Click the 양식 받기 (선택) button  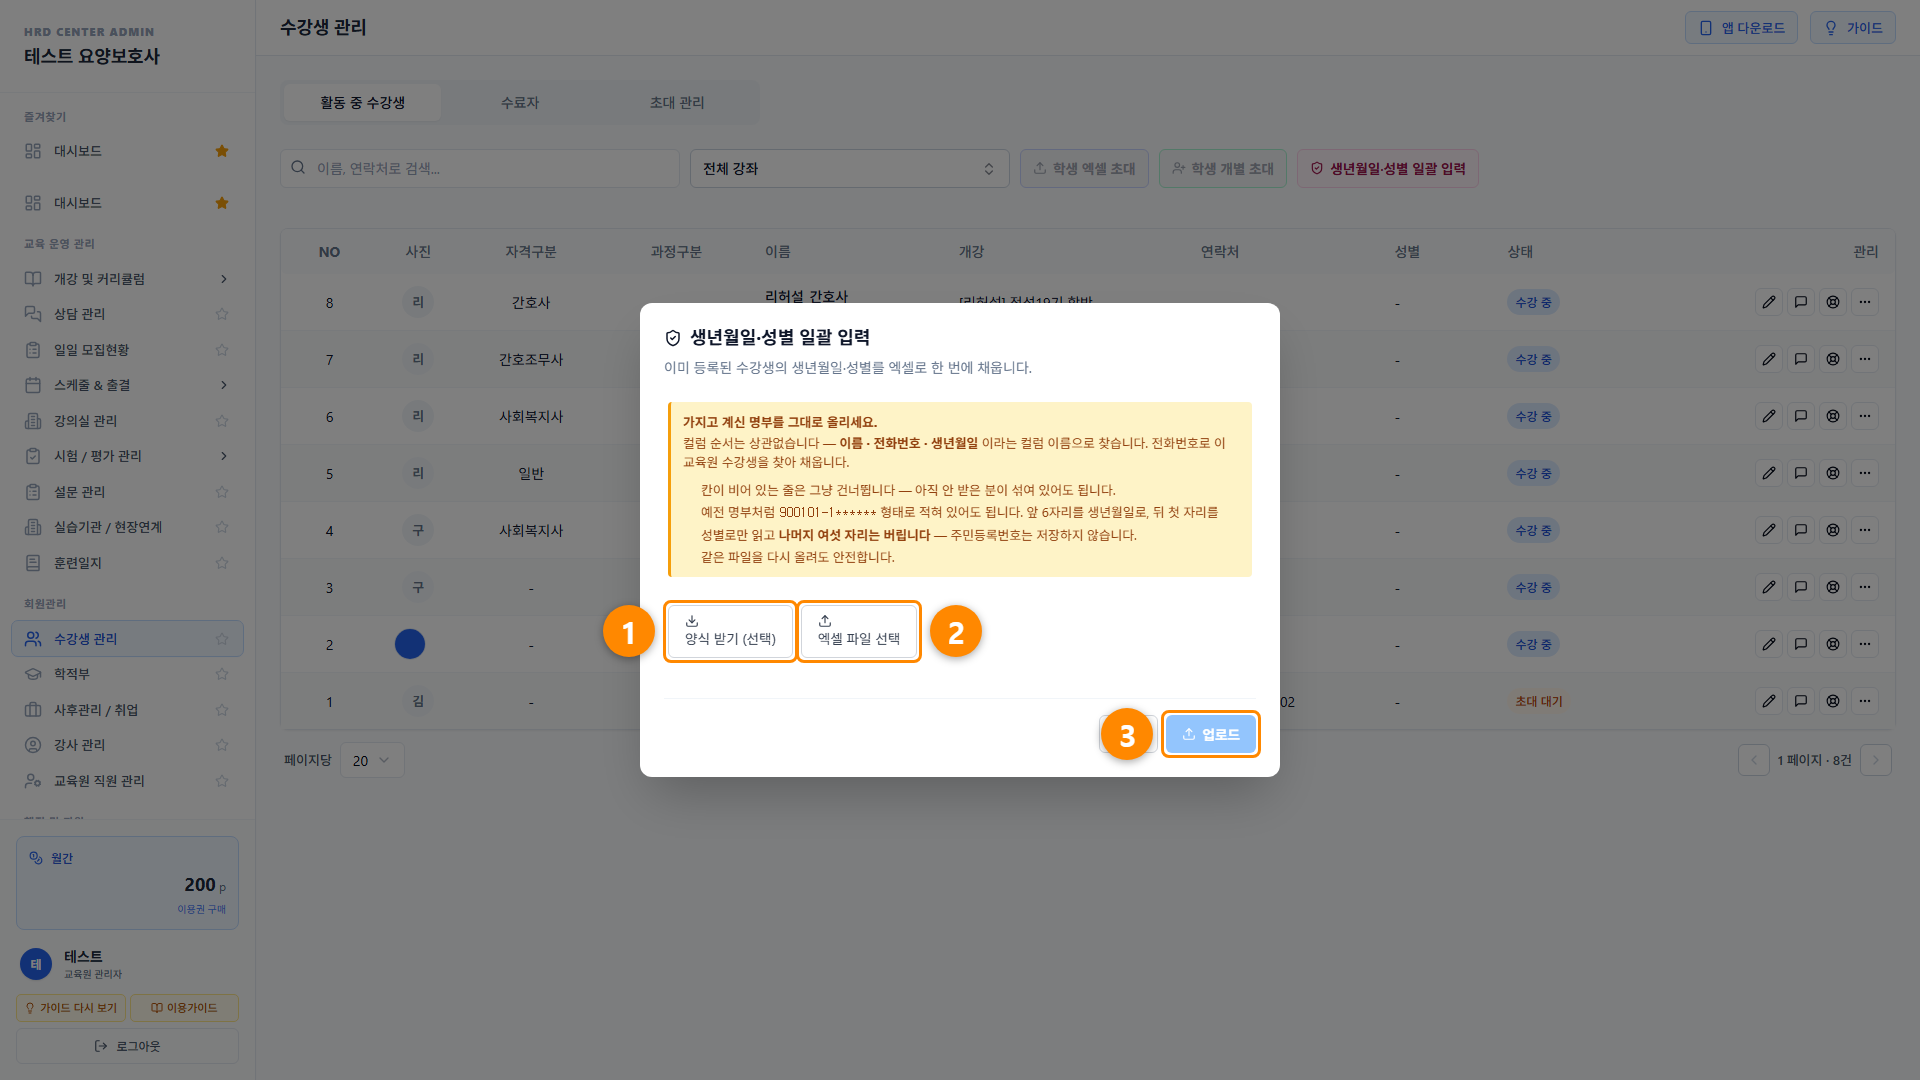coord(730,631)
